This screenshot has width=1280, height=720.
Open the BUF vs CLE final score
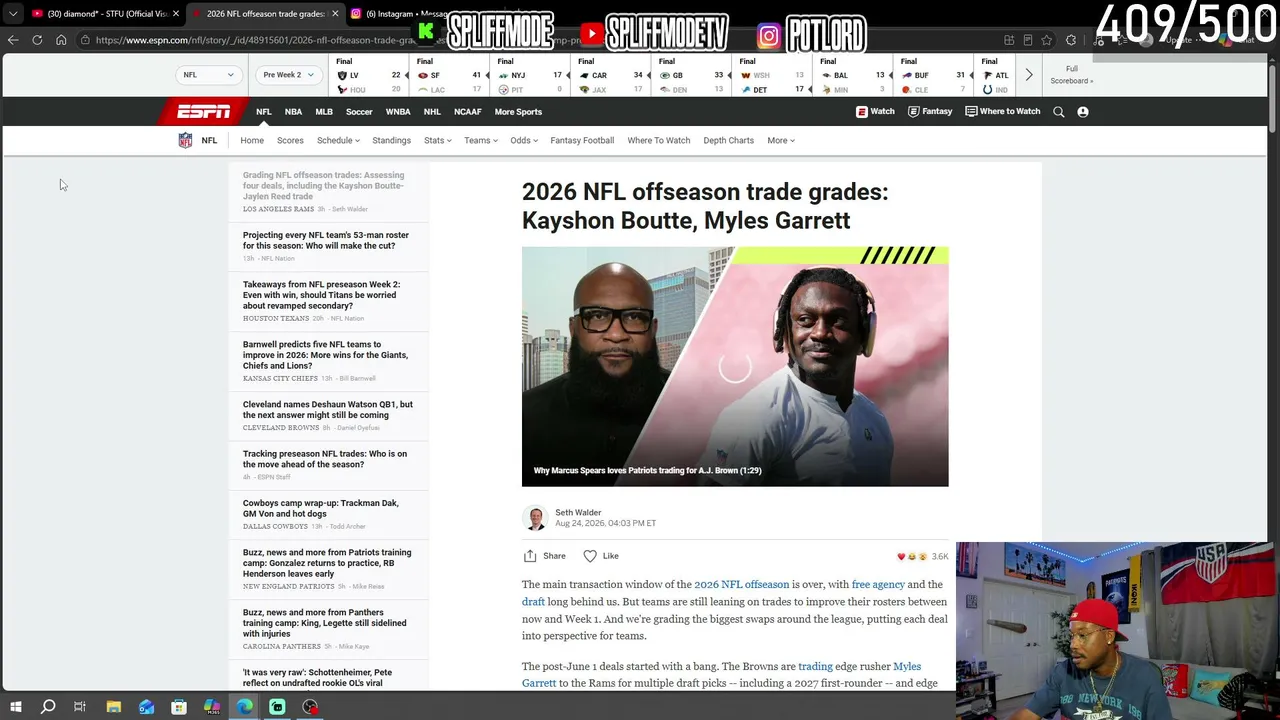tap(934, 75)
